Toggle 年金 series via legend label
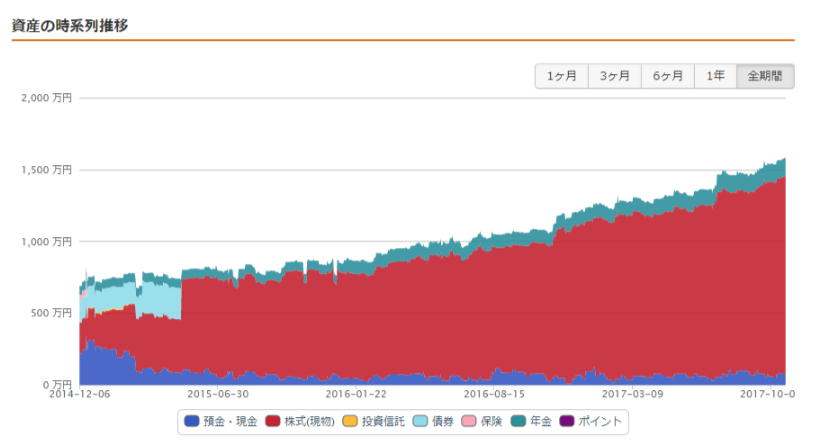Screen dimensions: 815x440 coord(541,421)
